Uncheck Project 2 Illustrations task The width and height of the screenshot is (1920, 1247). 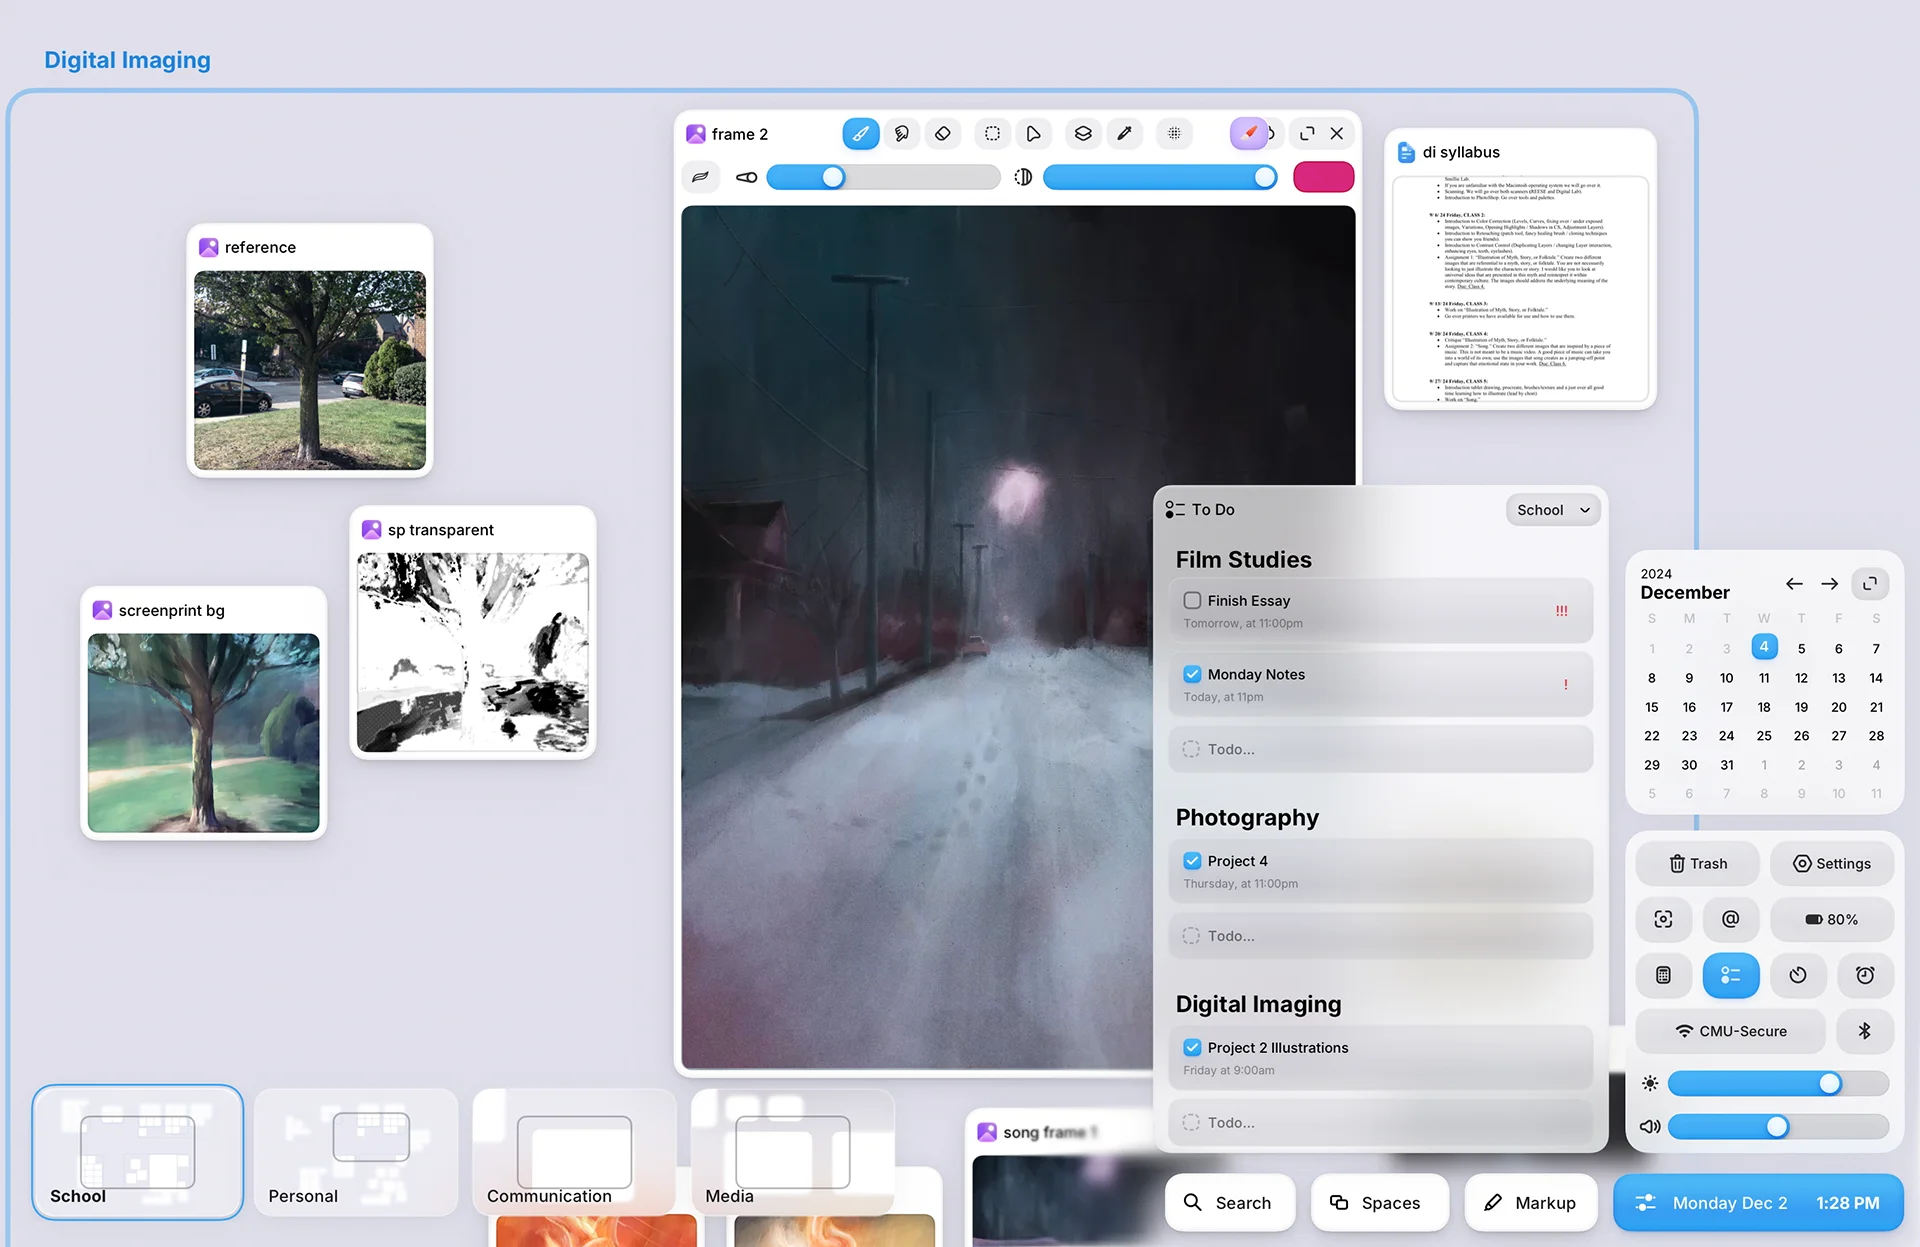coord(1192,1047)
